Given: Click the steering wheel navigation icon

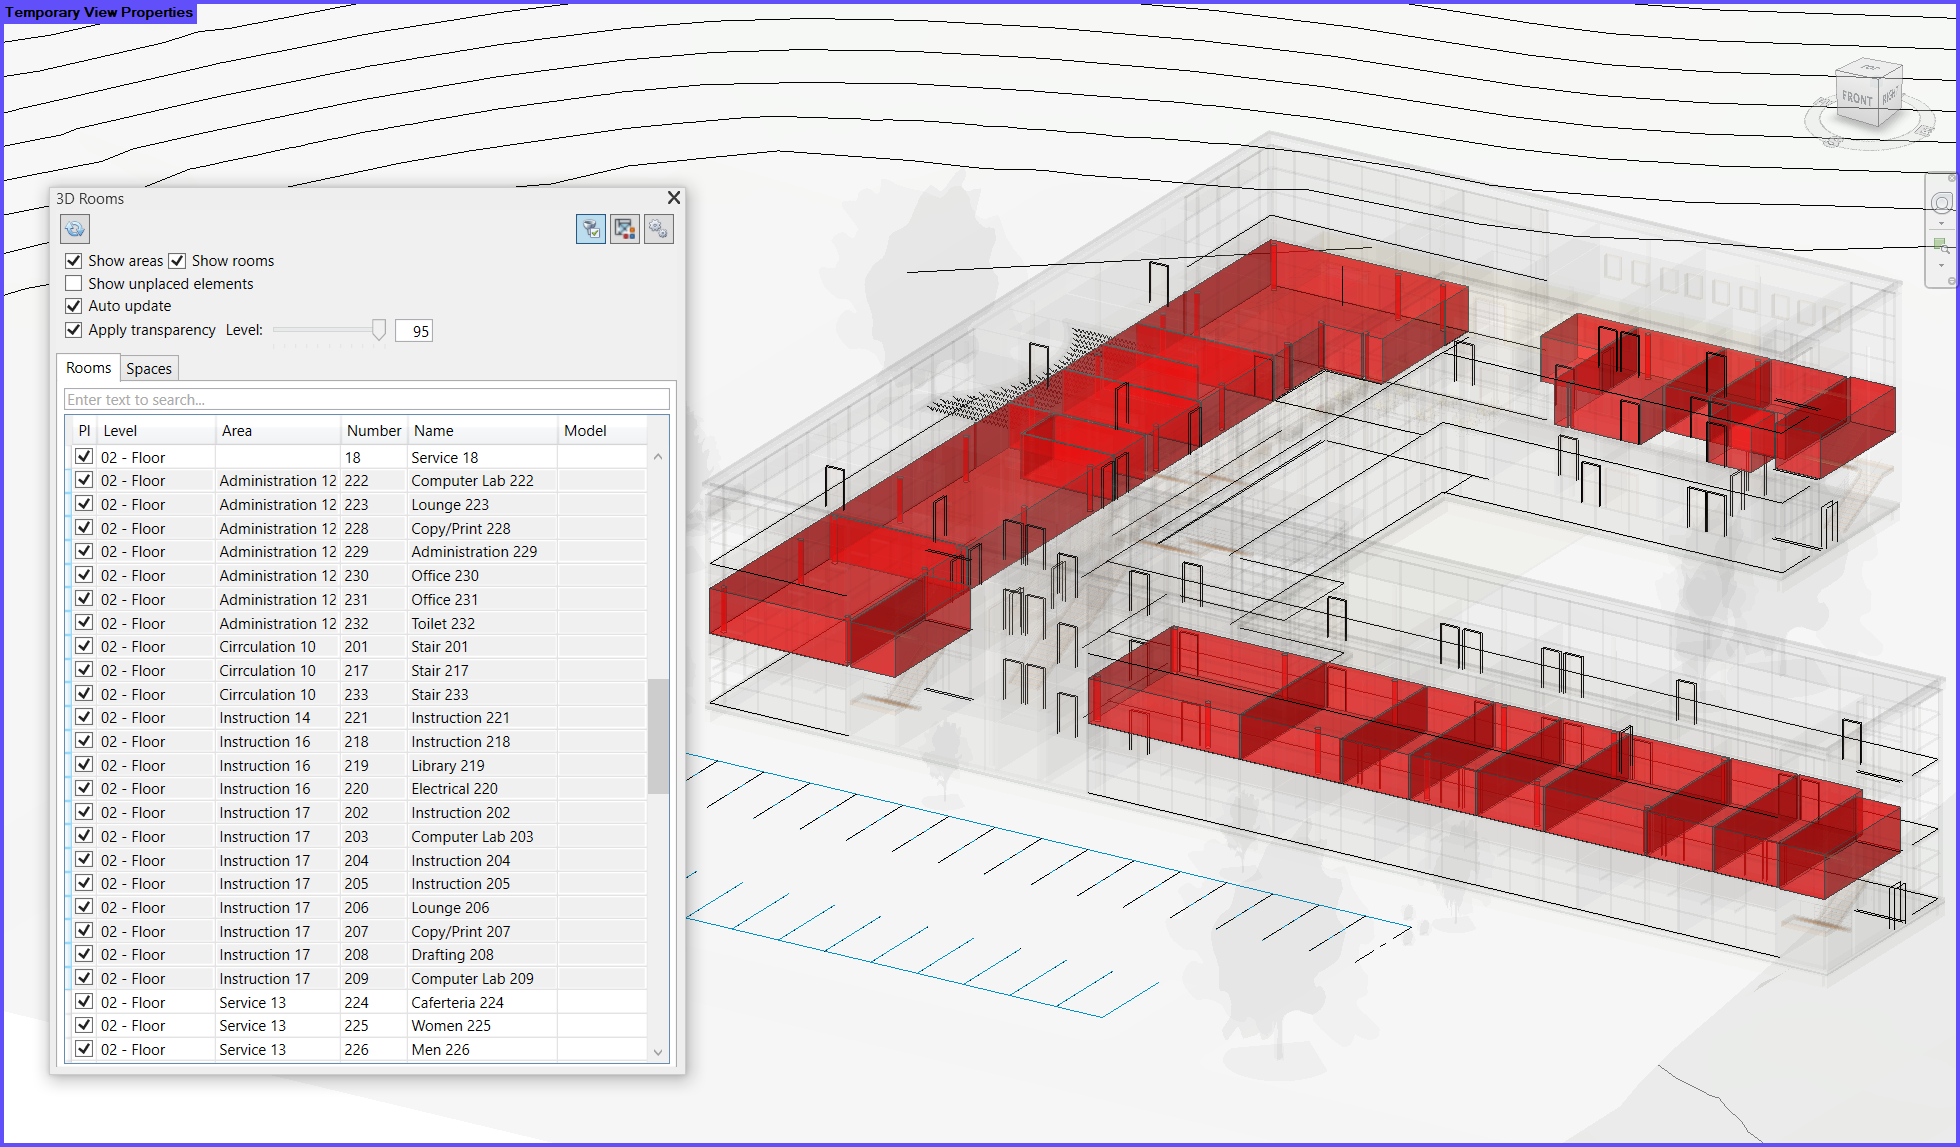Looking at the screenshot, I should click(1941, 203).
